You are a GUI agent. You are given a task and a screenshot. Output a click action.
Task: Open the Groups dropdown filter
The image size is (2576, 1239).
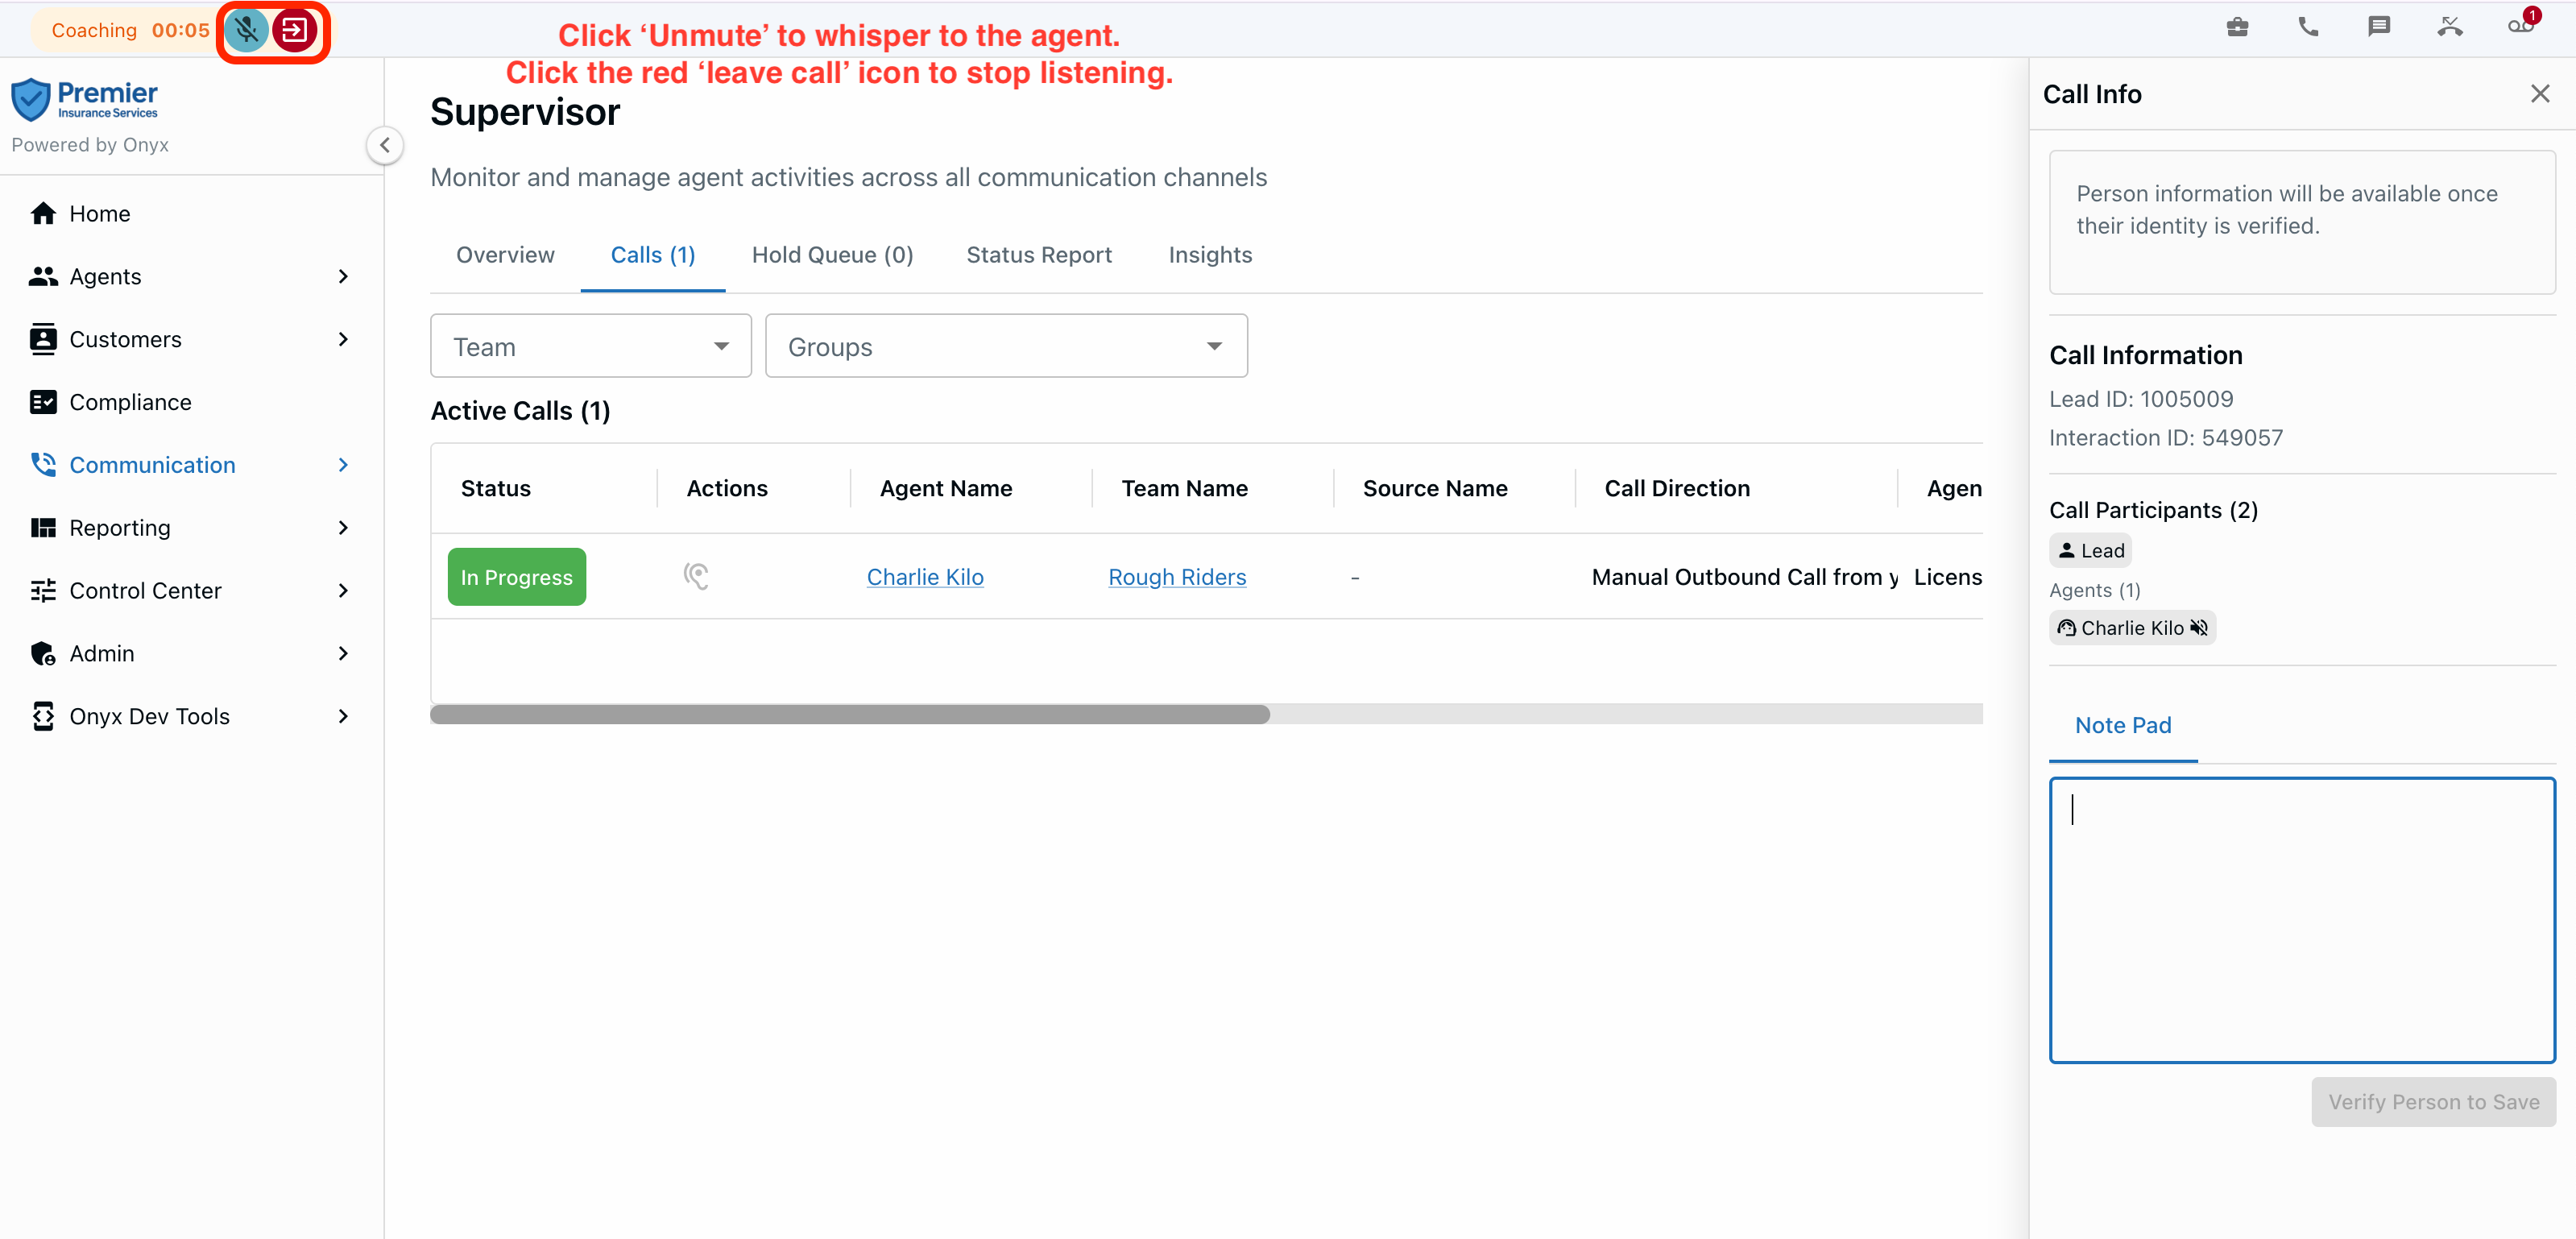pyautogui.click(x=1006, y=346)
